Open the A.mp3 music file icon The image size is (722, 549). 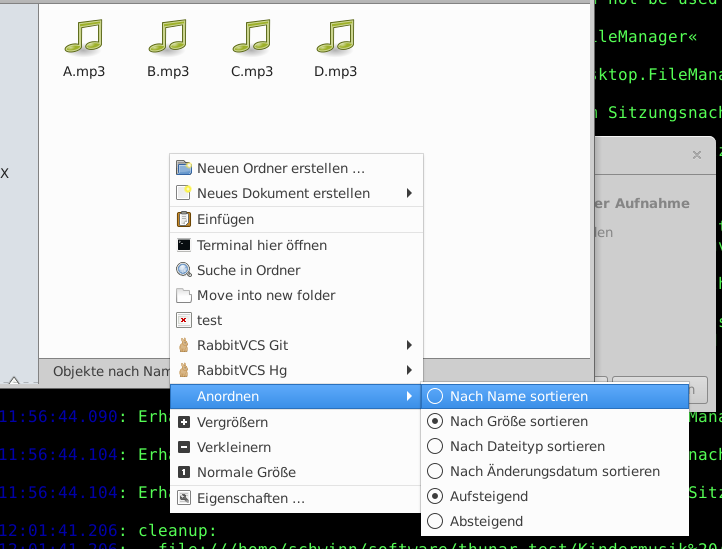tap(84, 36)
